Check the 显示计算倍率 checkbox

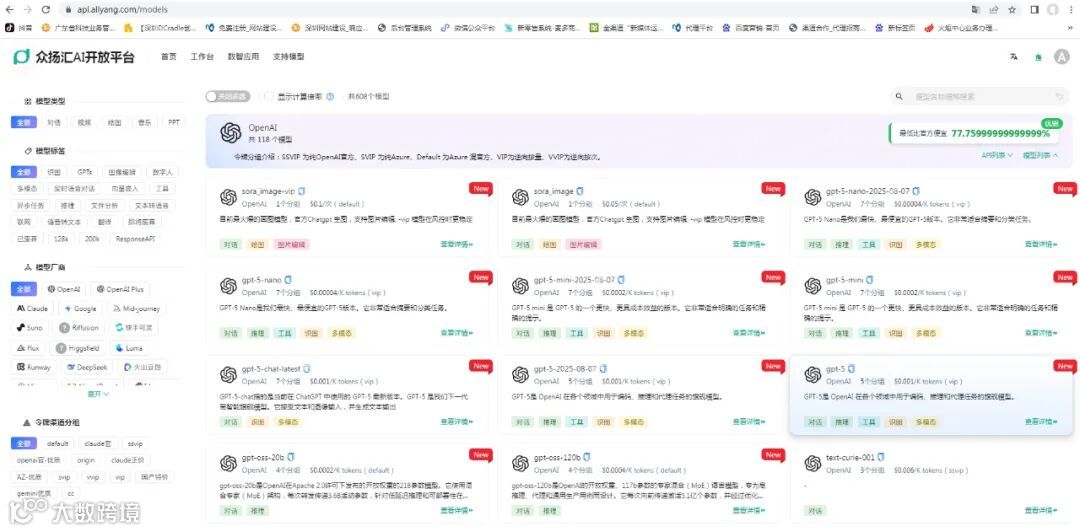point(269,96)
